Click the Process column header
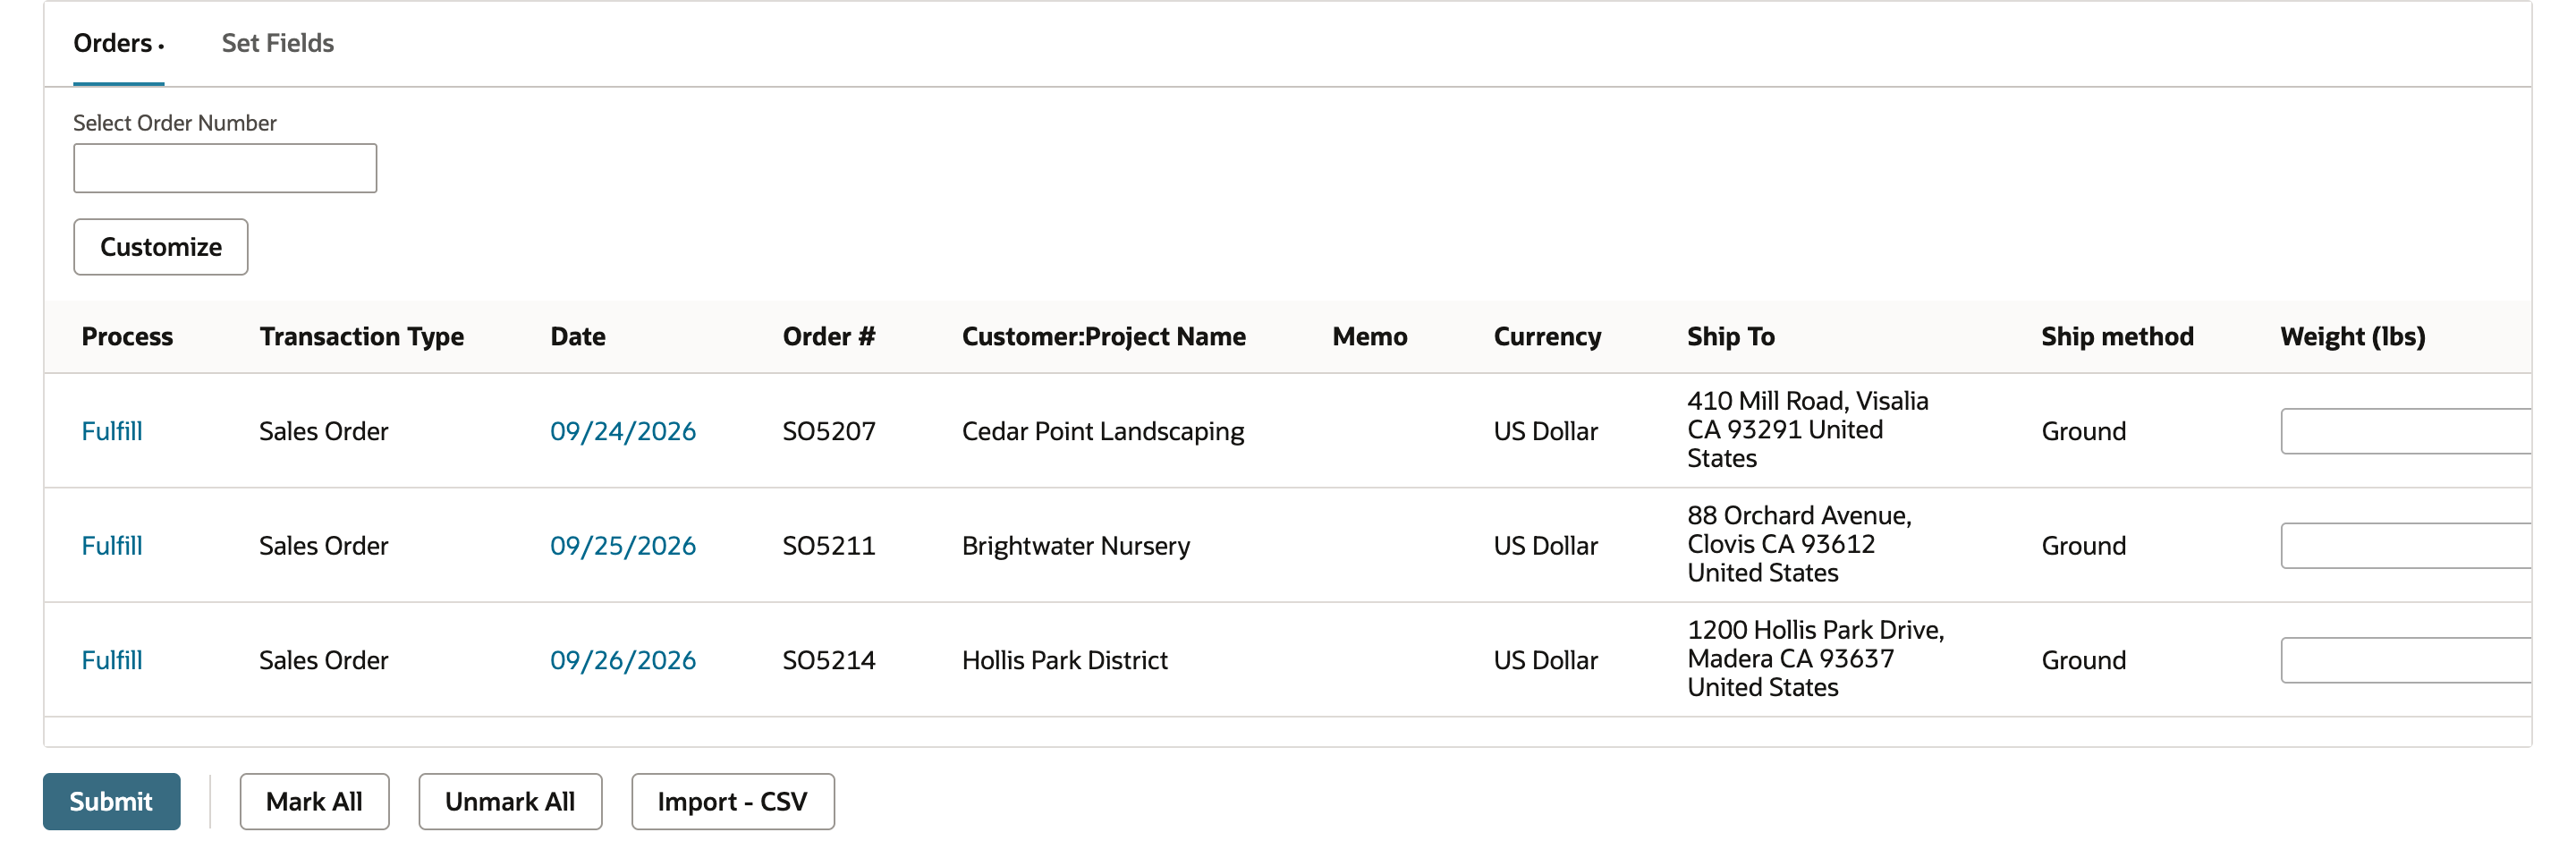The image size is (2576, 841). (x=127, y=337)
